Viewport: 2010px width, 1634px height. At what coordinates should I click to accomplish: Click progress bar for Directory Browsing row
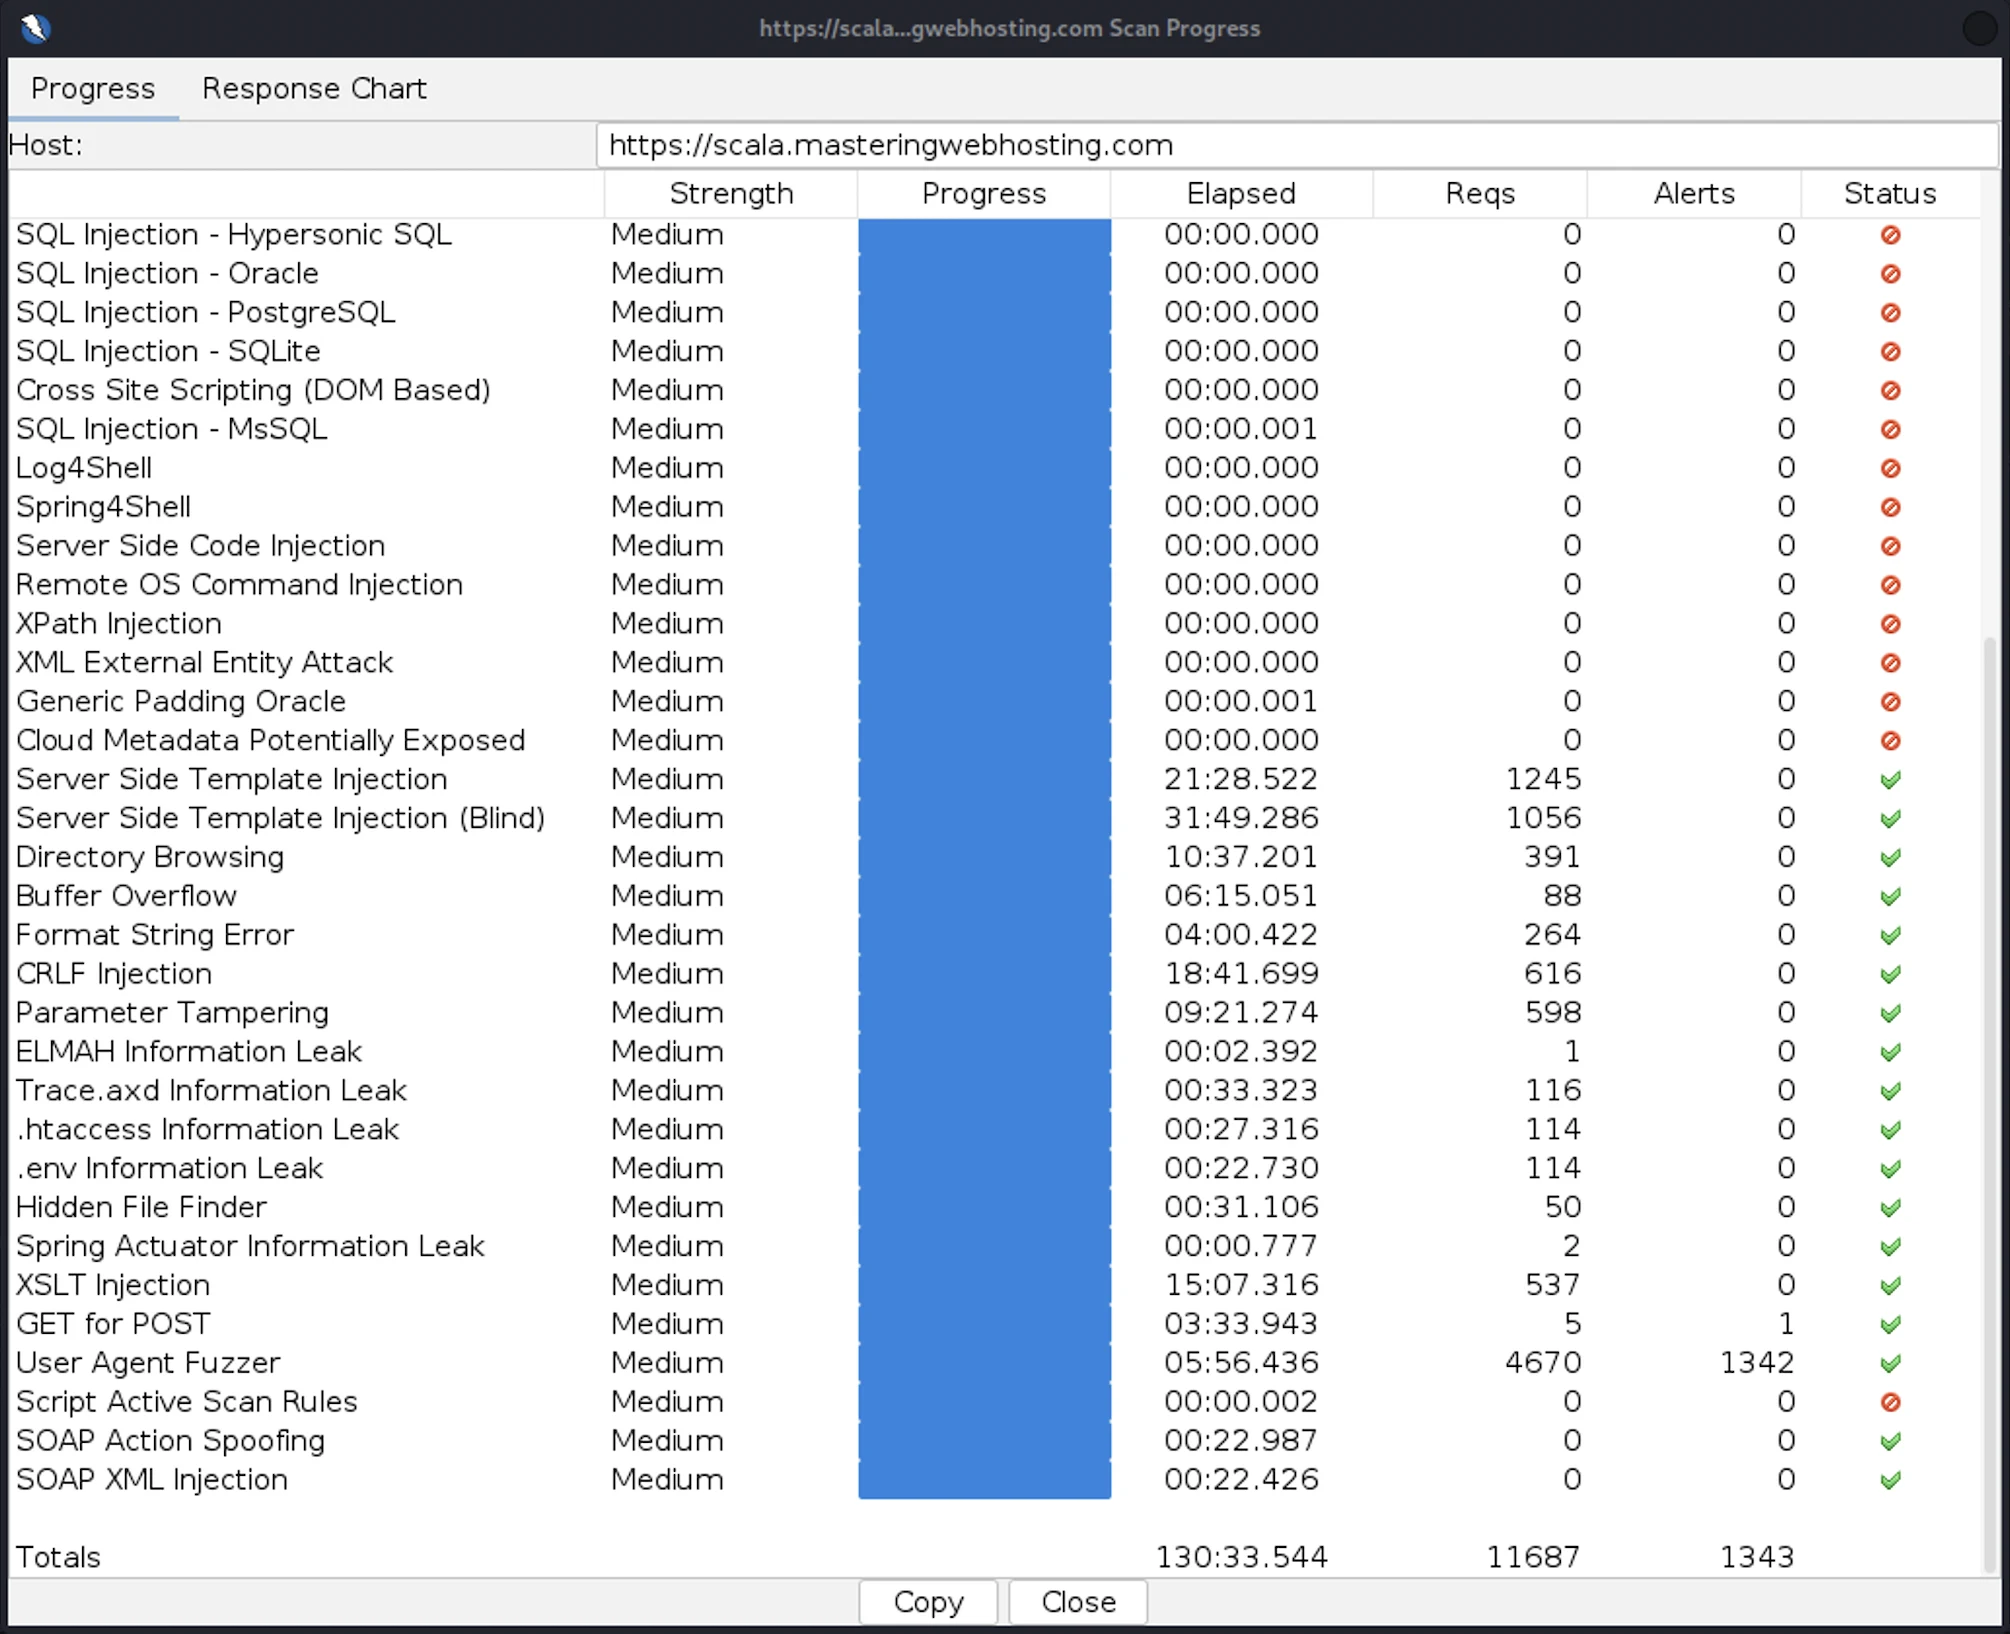[x=984, y=857]
